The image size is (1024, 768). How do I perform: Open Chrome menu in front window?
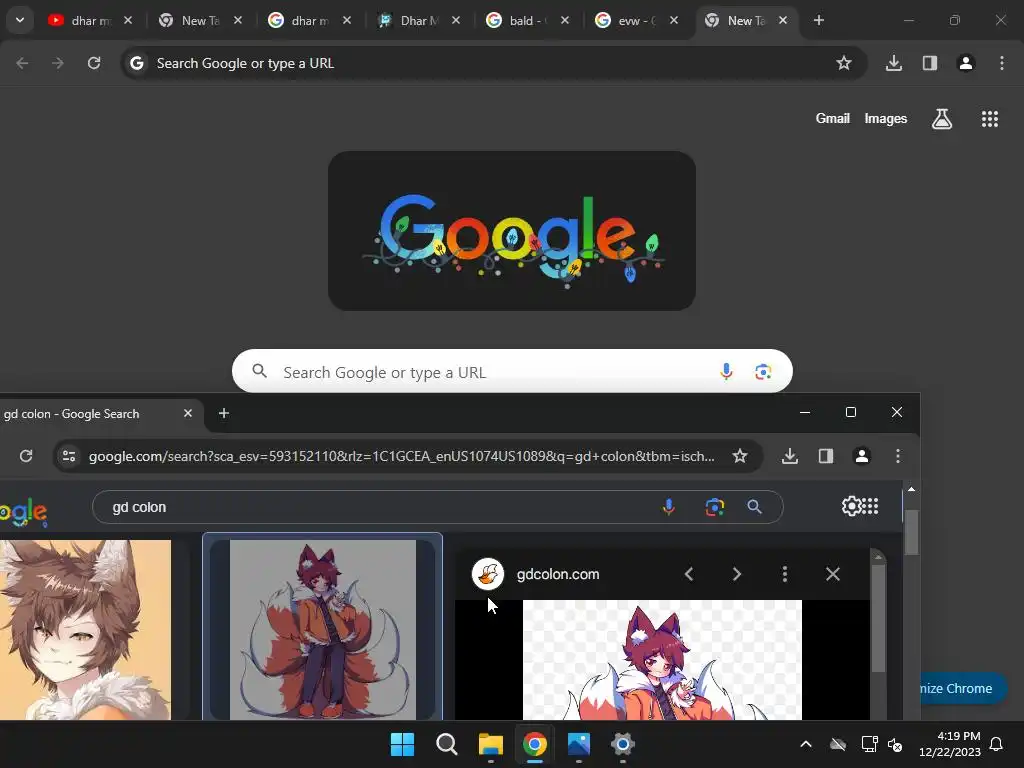click(898, 456)
